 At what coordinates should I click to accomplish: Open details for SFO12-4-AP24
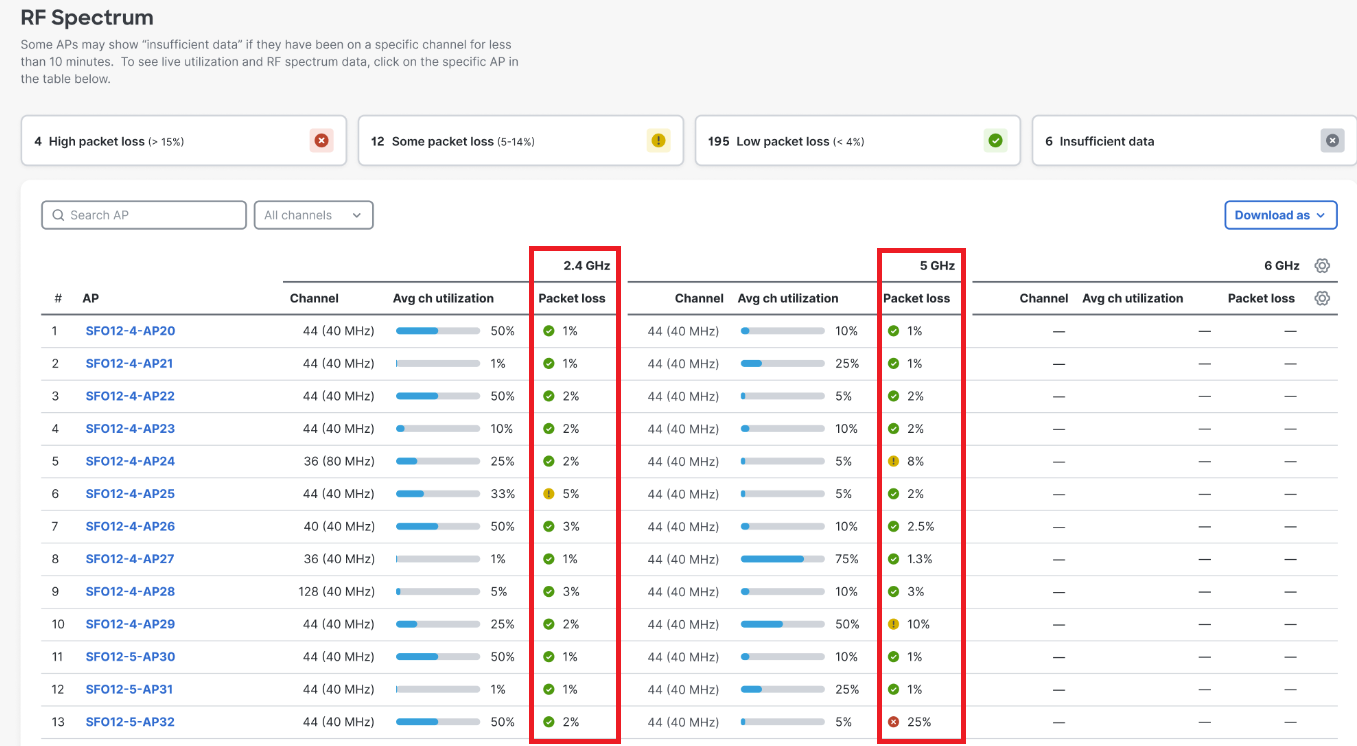pos(130,461)
